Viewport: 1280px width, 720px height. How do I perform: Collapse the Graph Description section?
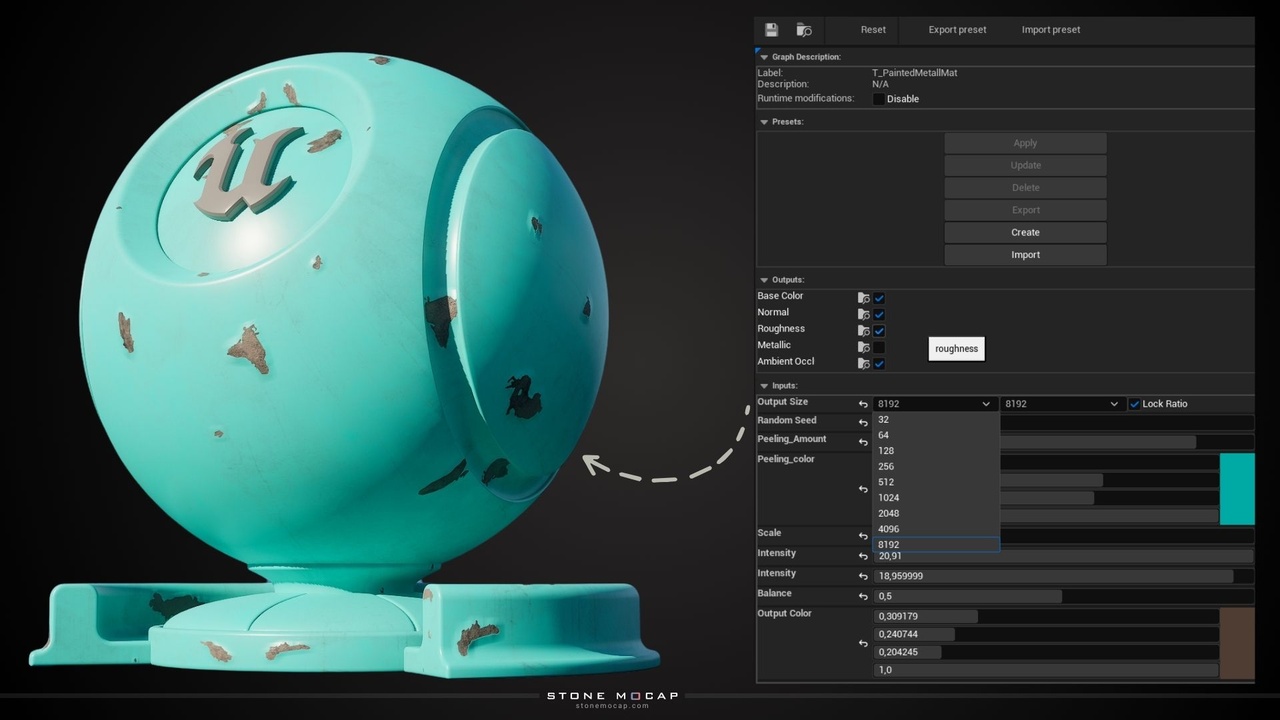pos(764,57)
